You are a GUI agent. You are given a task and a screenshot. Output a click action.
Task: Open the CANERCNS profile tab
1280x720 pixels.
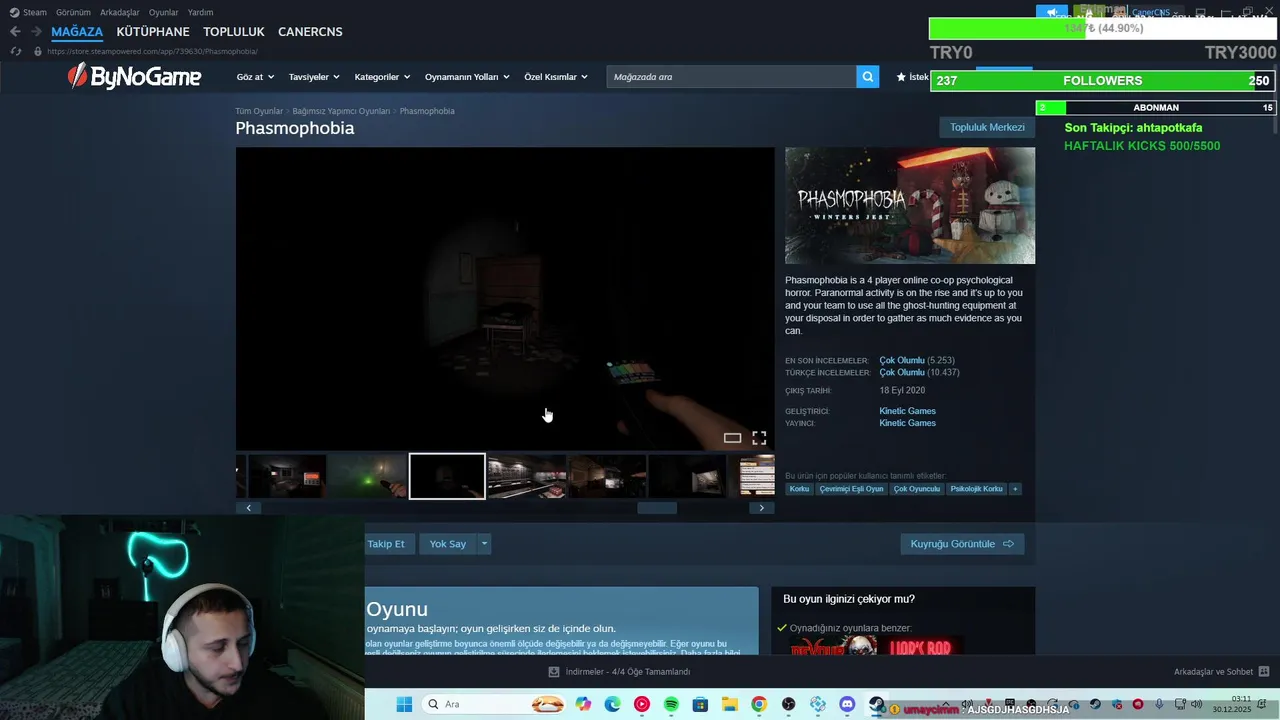[310, 32]
